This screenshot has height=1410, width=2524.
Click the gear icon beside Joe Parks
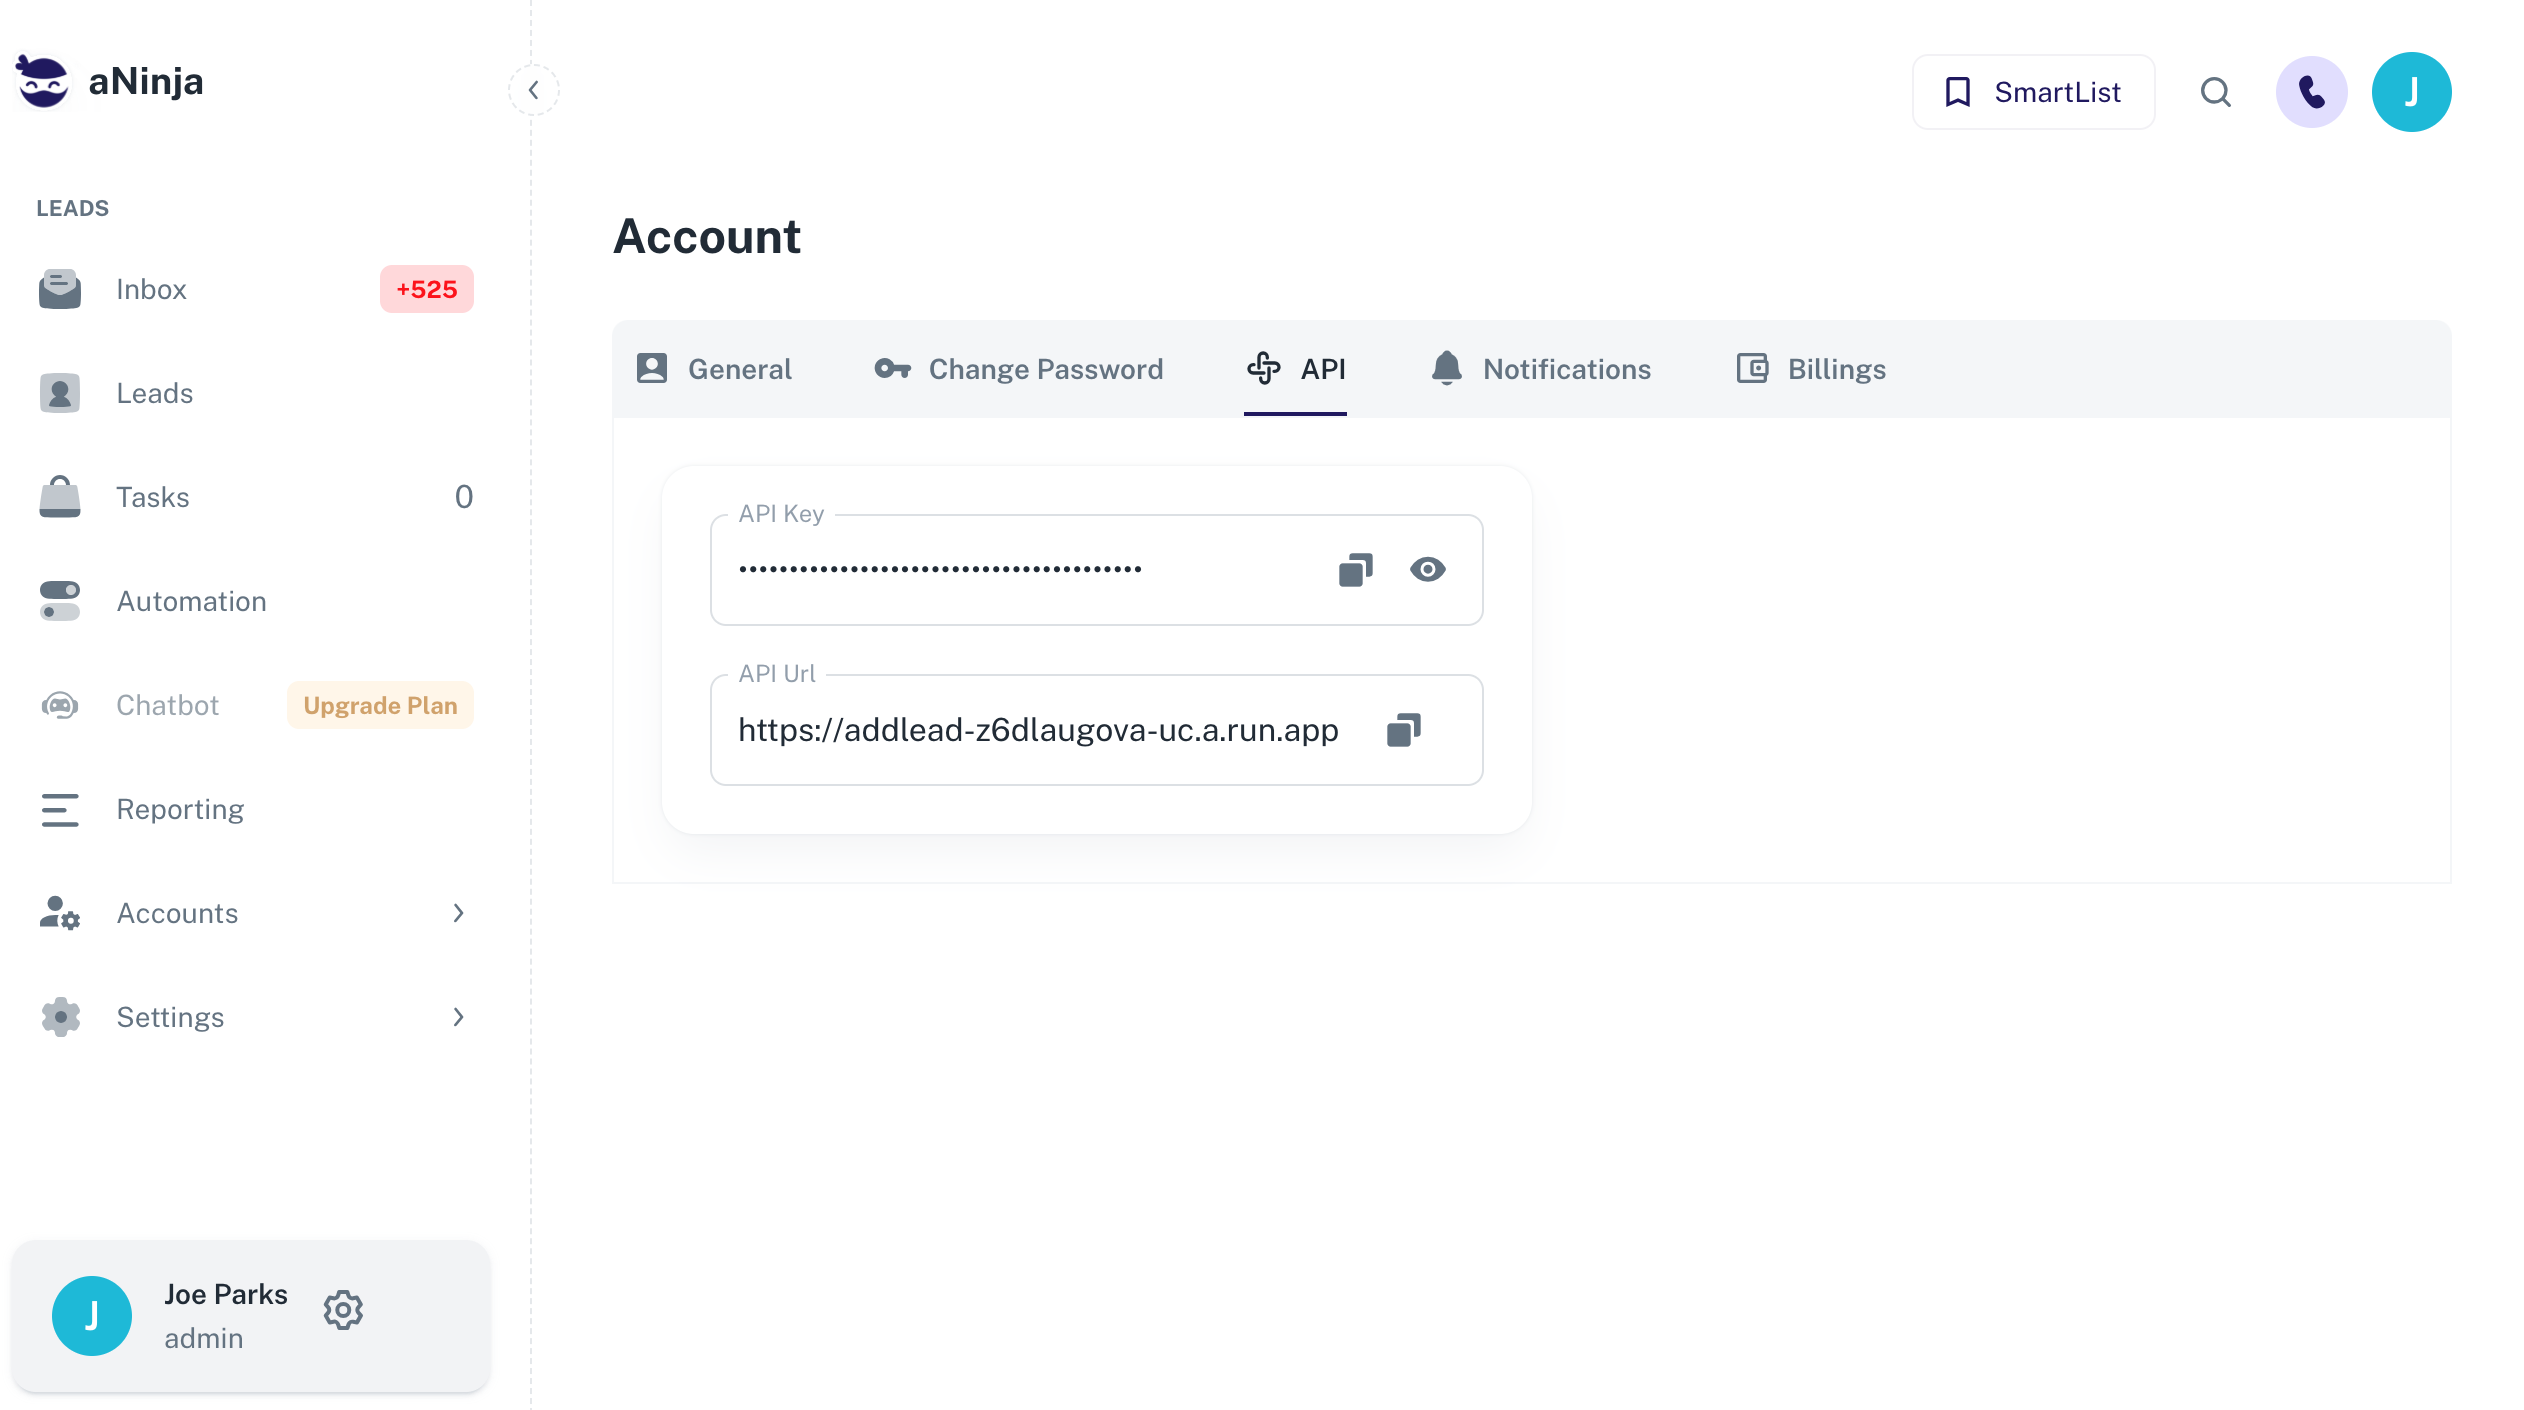click(343, 1310)
